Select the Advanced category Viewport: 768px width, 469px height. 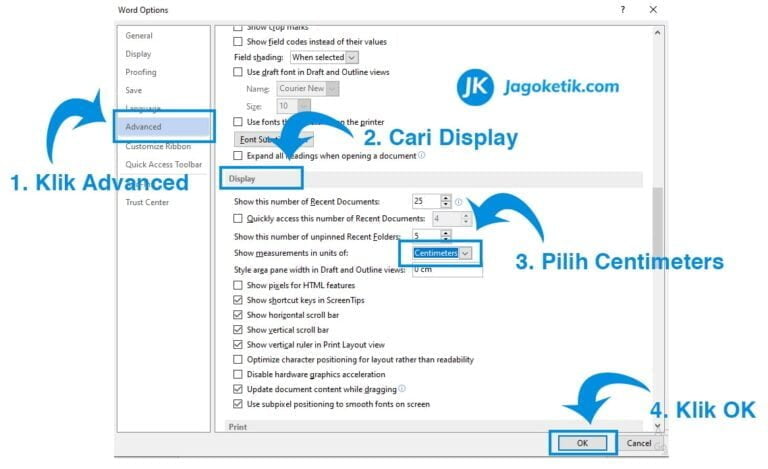[164, 126]
